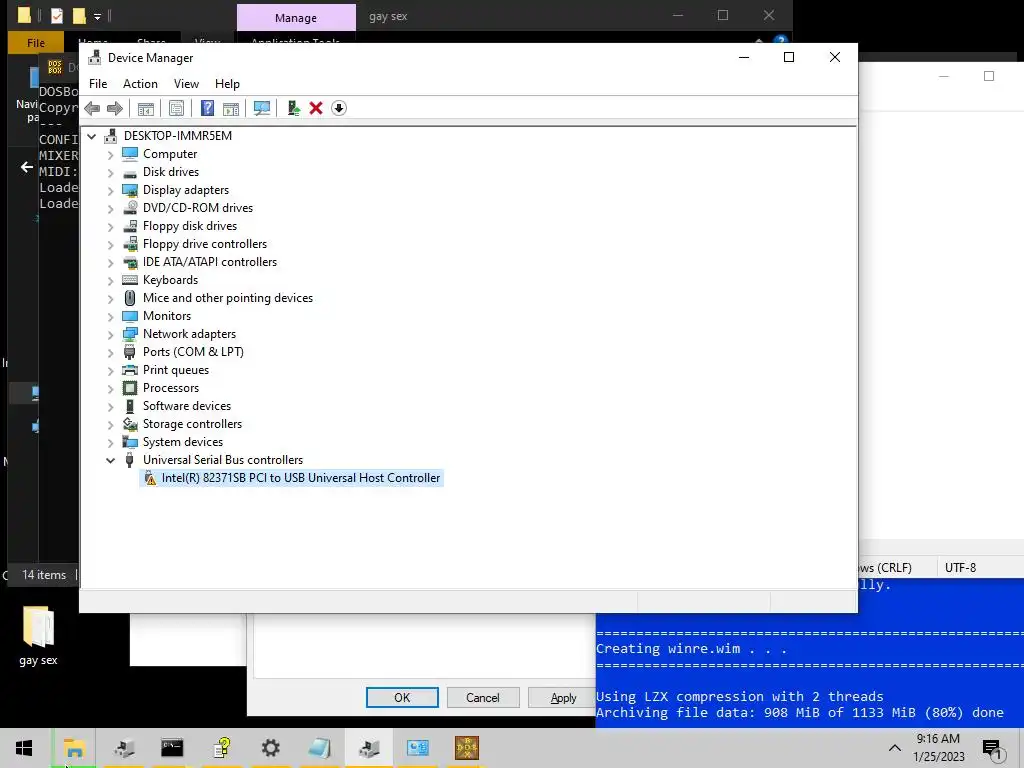Select Software devices tree item
The height and width of the screenshot is (768, 1024).
(x=187, y=406)
